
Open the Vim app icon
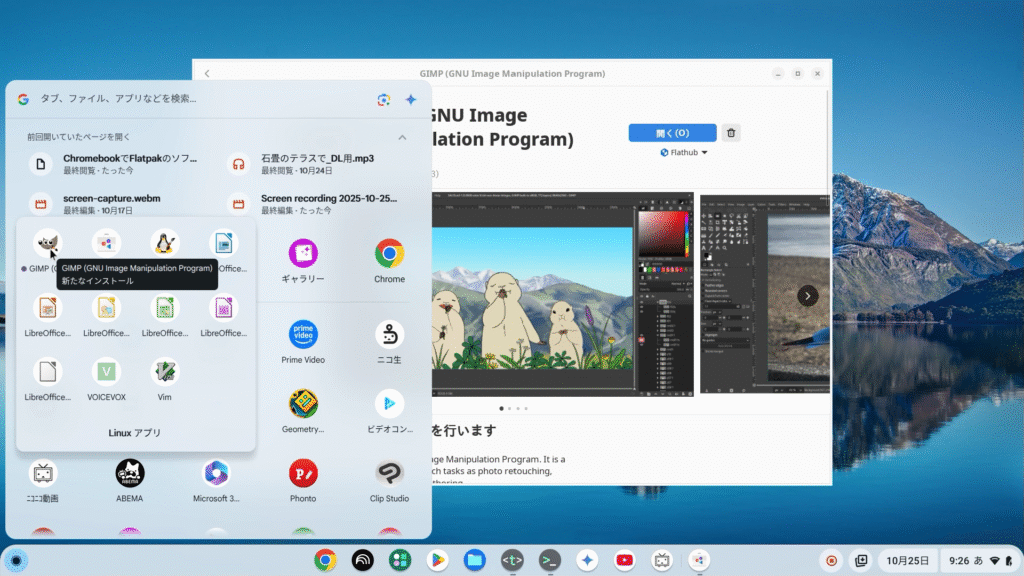[x=165, y=372]
